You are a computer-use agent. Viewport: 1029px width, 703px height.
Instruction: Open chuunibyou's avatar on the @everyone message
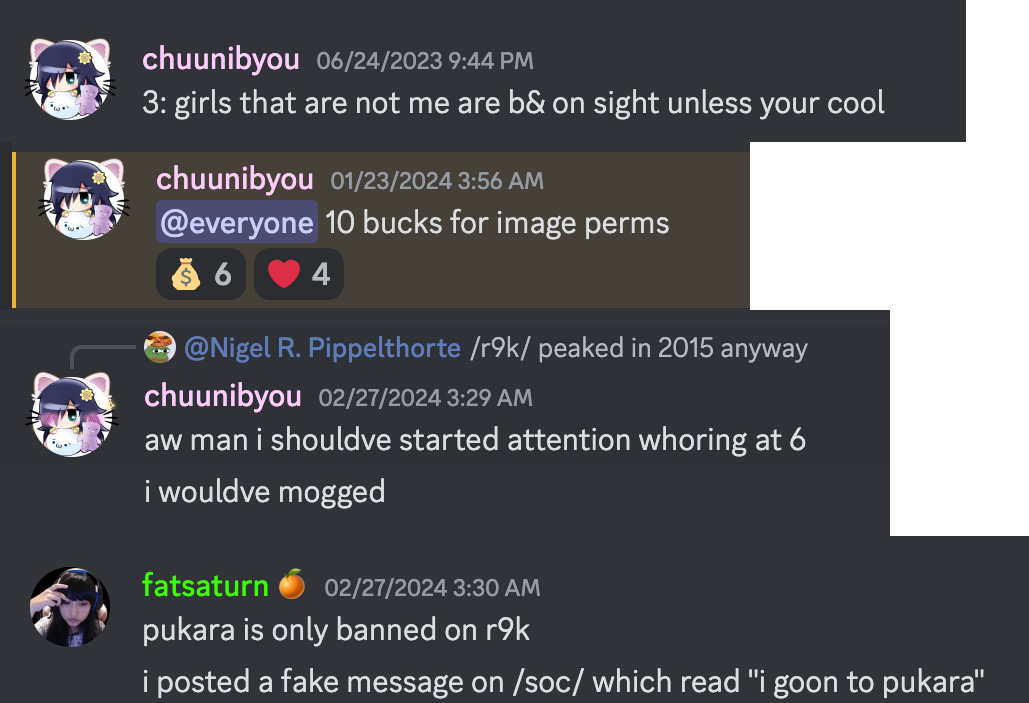(84, 200)
